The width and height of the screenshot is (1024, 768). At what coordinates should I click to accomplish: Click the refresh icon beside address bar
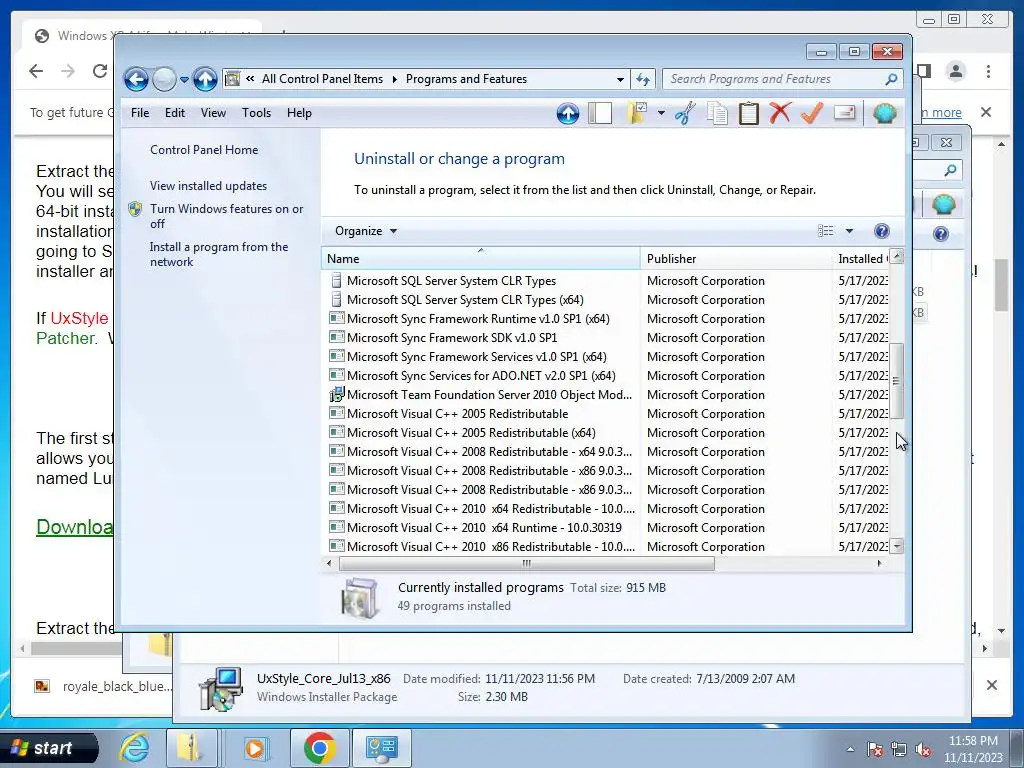pos(643,80)
